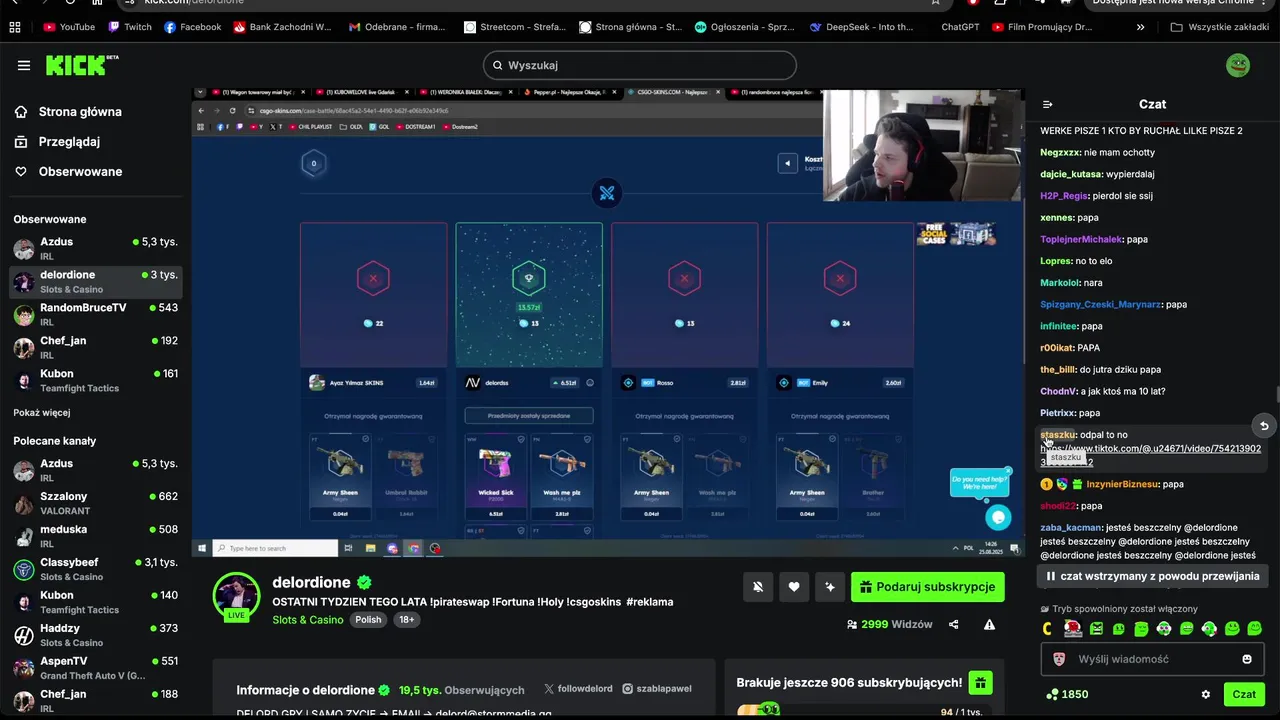Open Twitch bookmark
1280x720 pixels.
pyautogui.click(x=130, y=27)
